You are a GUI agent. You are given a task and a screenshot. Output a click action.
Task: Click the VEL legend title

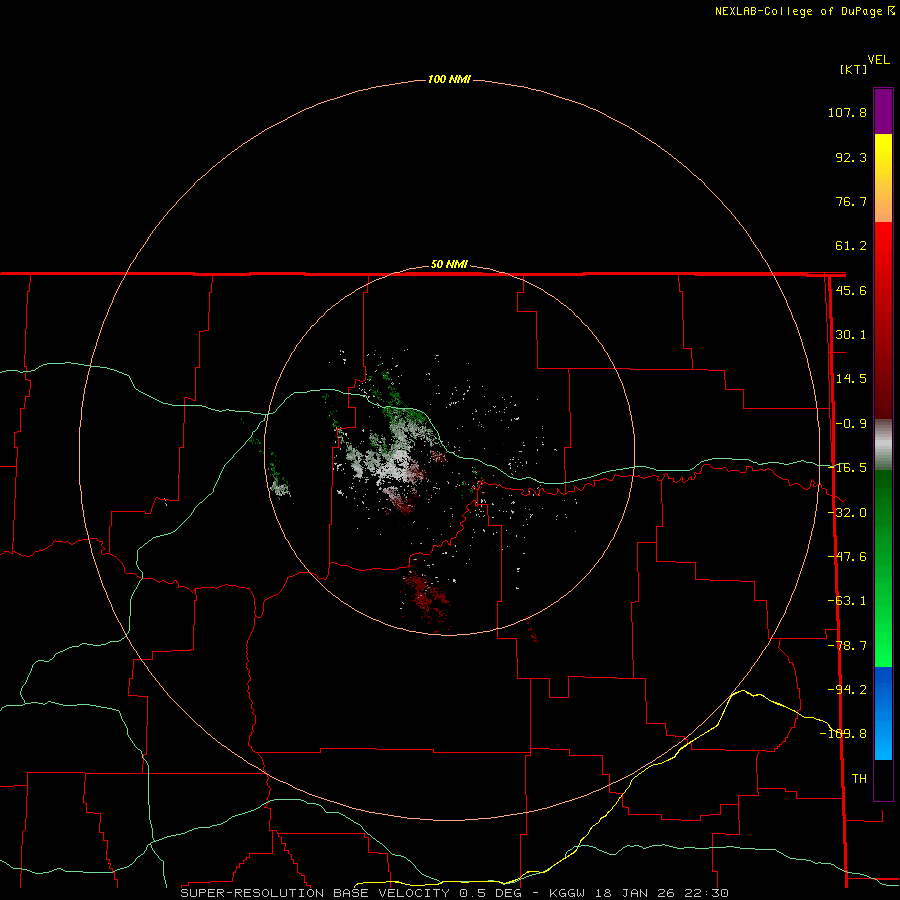tap(878, 60)
